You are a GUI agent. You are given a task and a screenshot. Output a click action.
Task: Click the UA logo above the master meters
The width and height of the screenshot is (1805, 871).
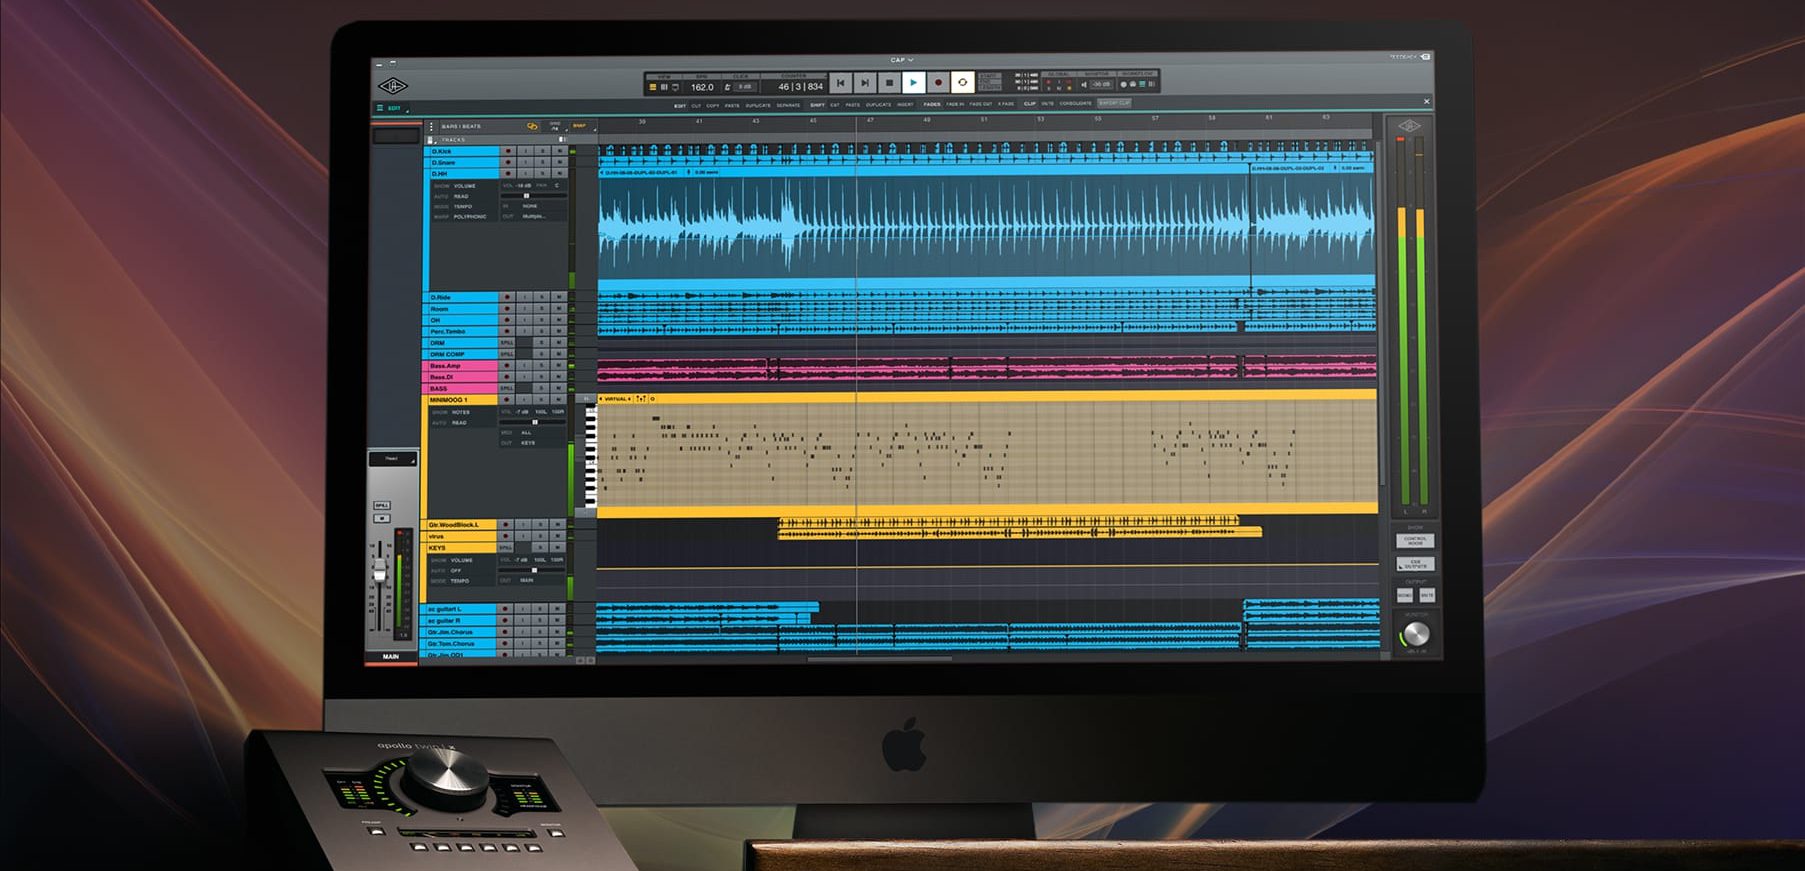[1409, 126]
